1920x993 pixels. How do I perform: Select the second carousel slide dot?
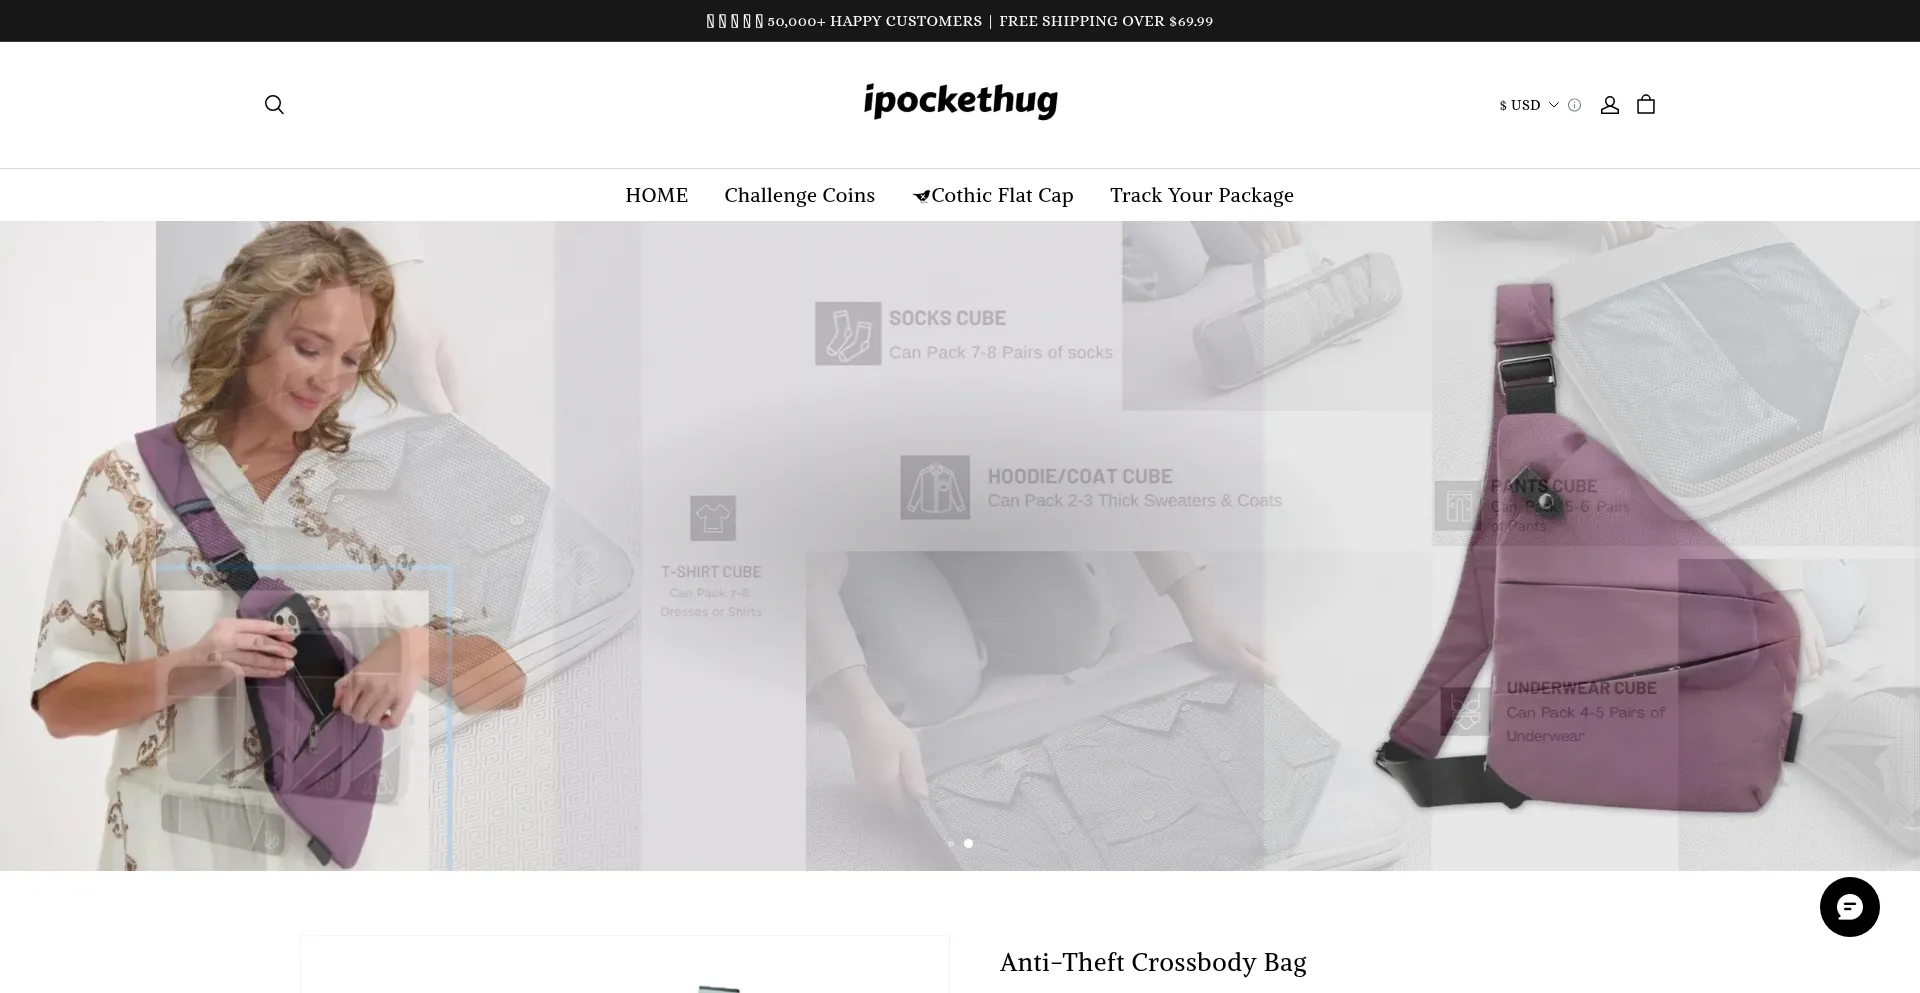click(968, 843)
